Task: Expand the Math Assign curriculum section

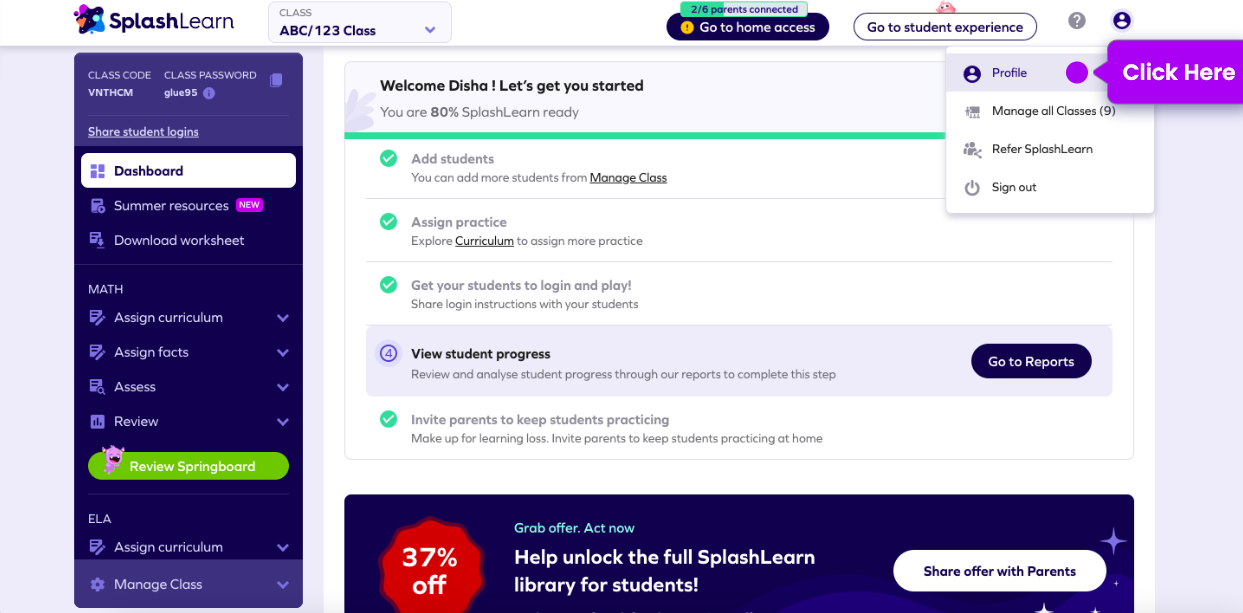Action: click(283, 318)
